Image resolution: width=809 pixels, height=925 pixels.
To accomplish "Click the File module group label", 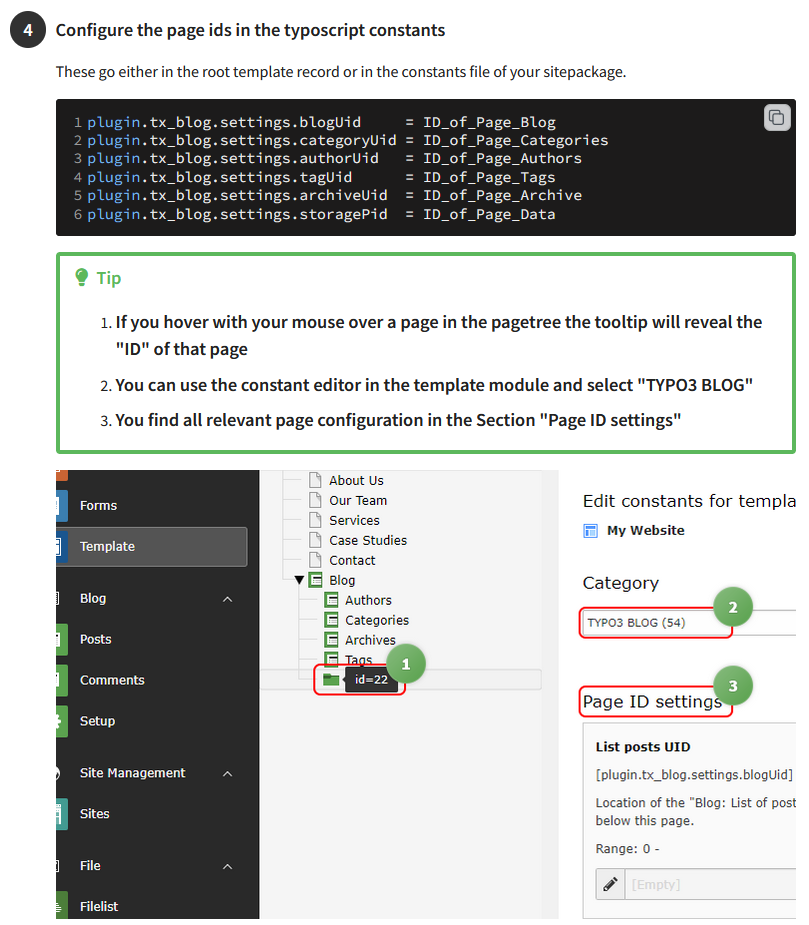I will pyautogui.click(x=90, y=866).
